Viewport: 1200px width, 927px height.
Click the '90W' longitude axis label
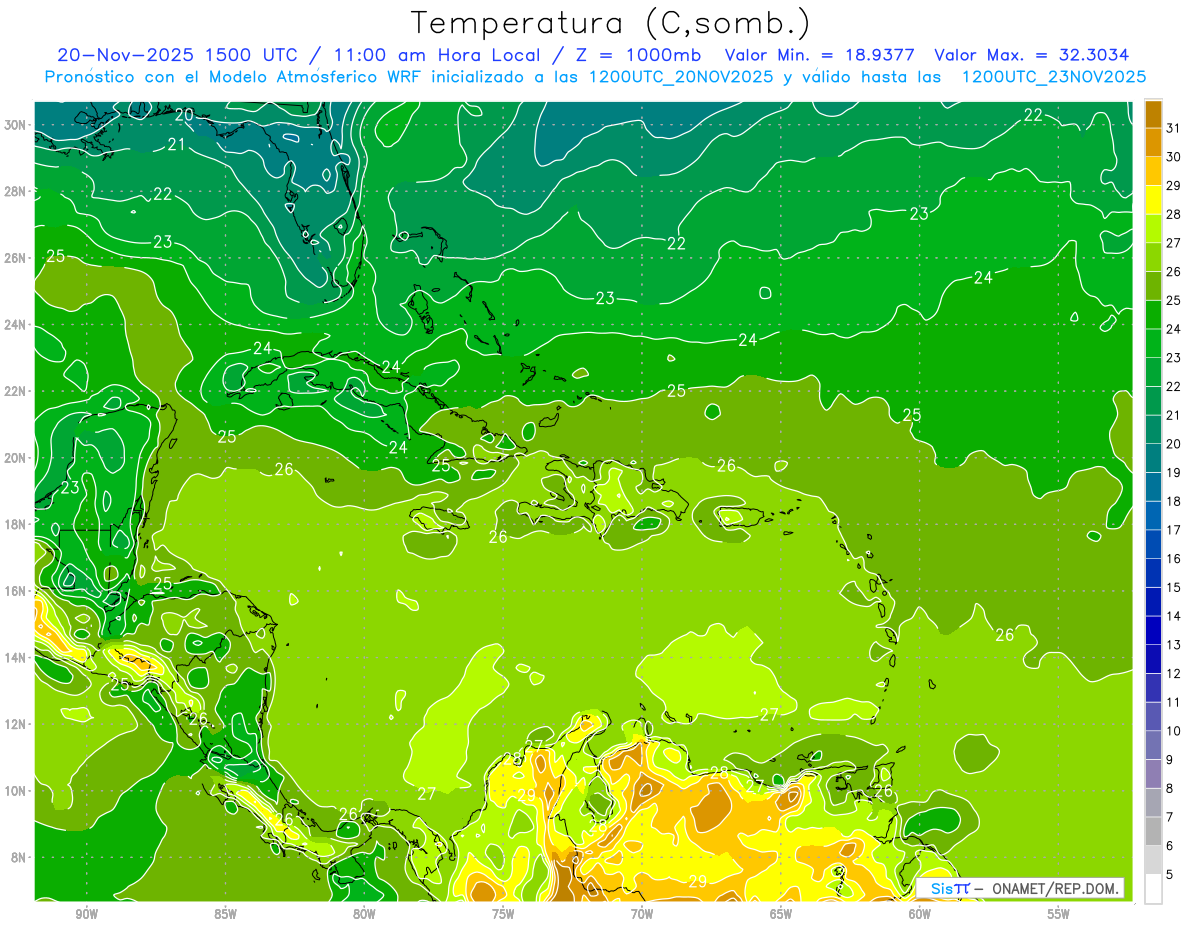click(87, 914)
